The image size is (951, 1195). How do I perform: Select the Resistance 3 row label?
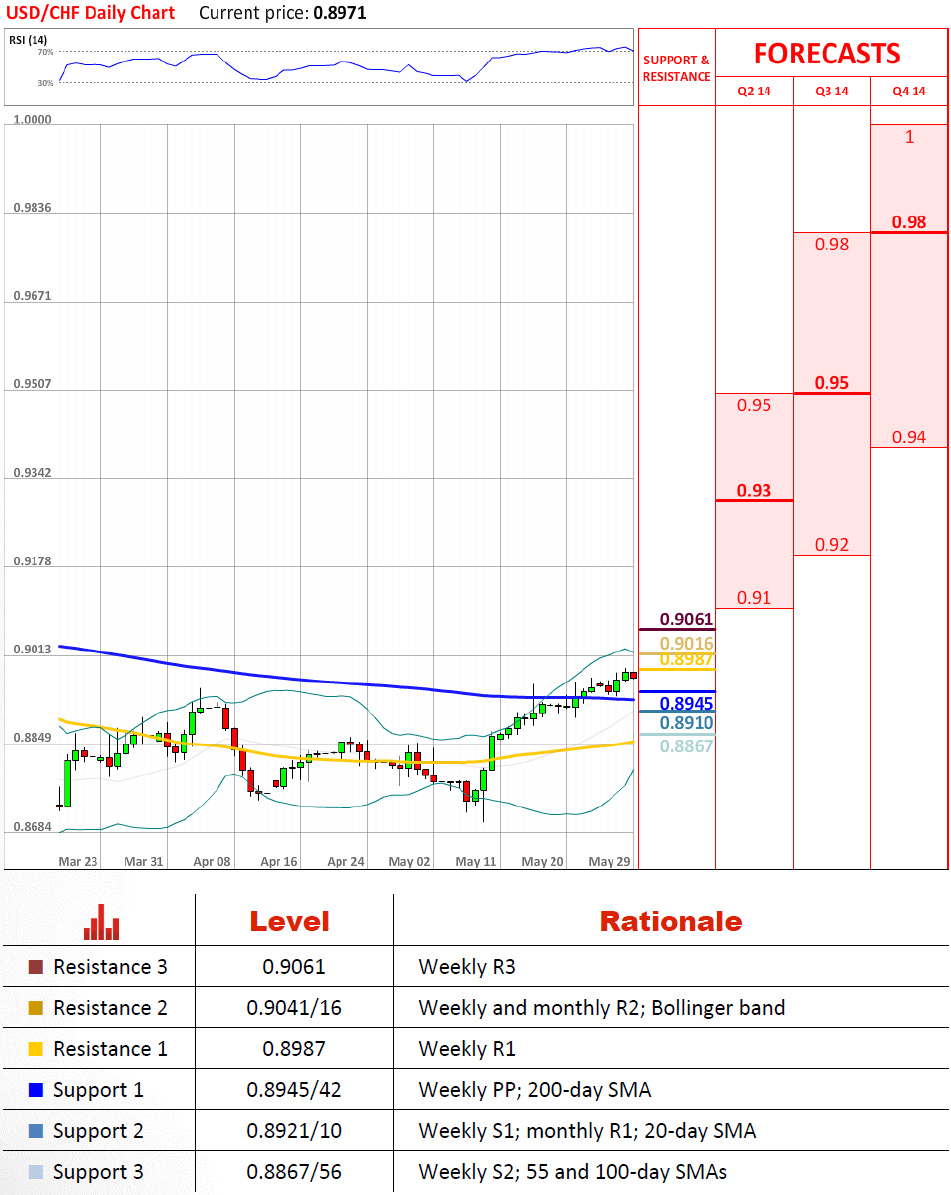pyautogui.click(x=110, y=967)
